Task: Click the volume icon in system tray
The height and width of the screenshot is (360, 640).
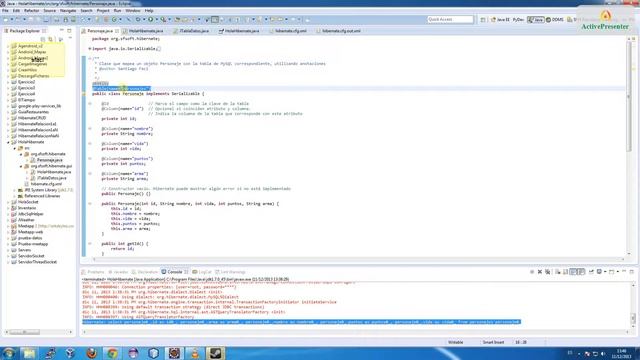Action: pyautogui.click(x=603, y=353)
